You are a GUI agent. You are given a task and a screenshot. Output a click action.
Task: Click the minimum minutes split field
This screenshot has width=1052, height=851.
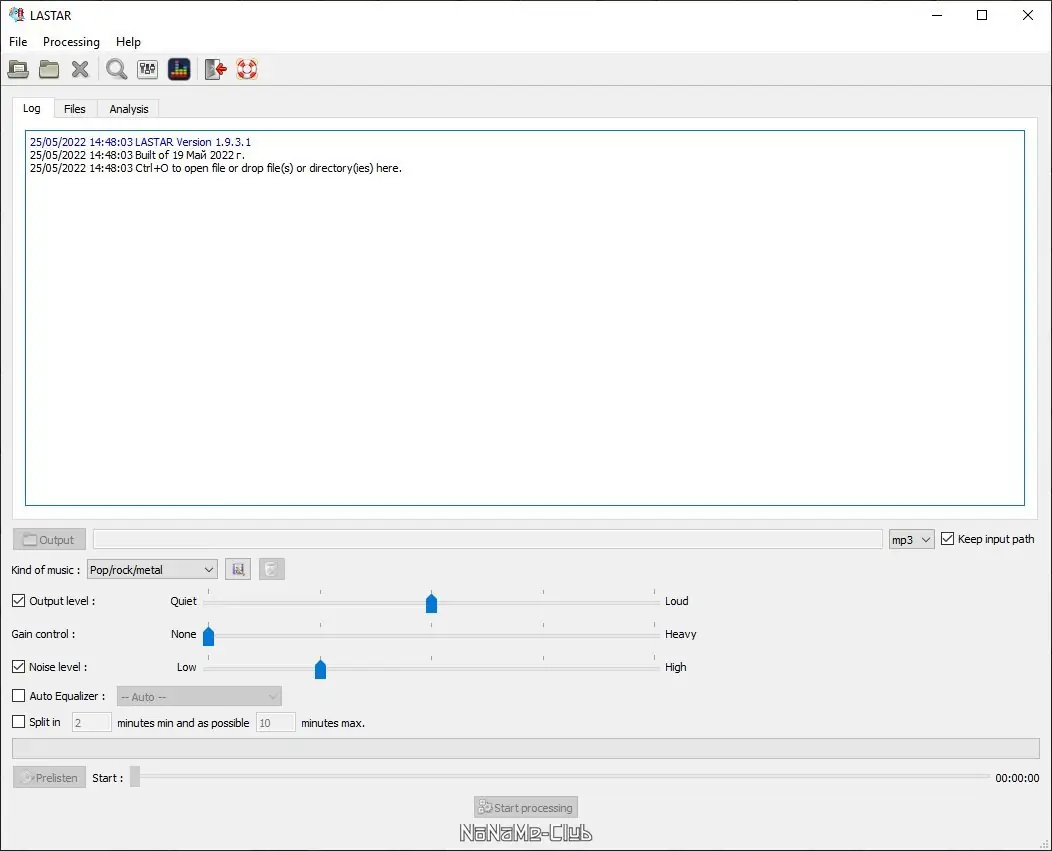pyautogui.click(x=91, y=722)
